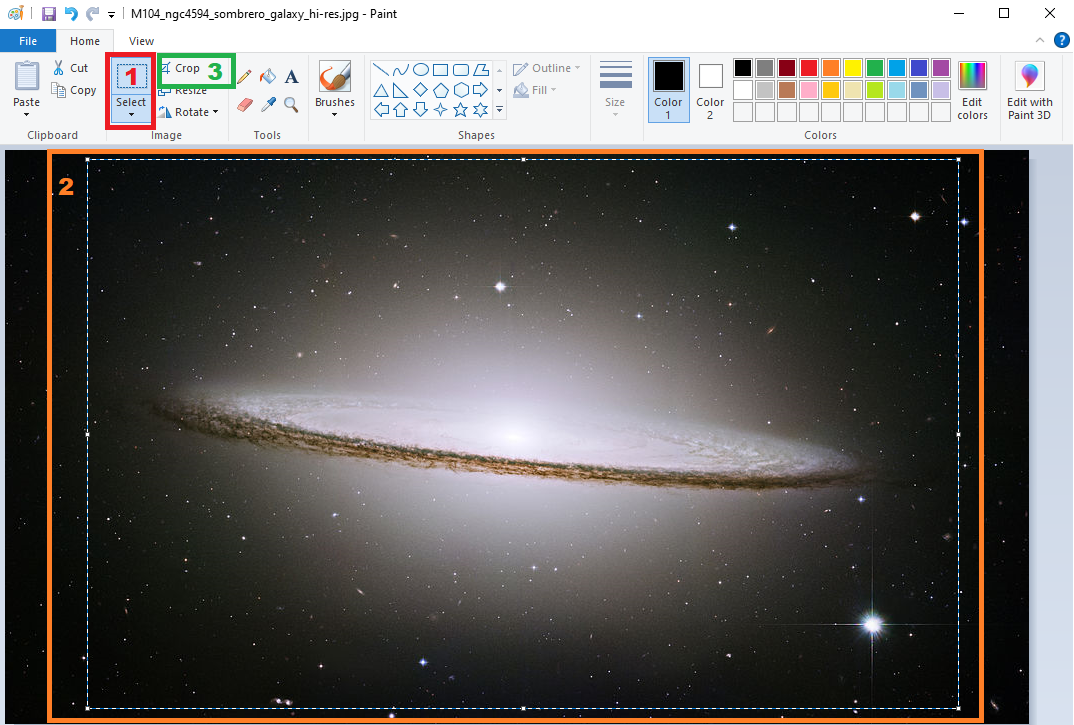1074x725 pixels.
Task: Choose the Triangle shape
Action: tap(381, 90)
